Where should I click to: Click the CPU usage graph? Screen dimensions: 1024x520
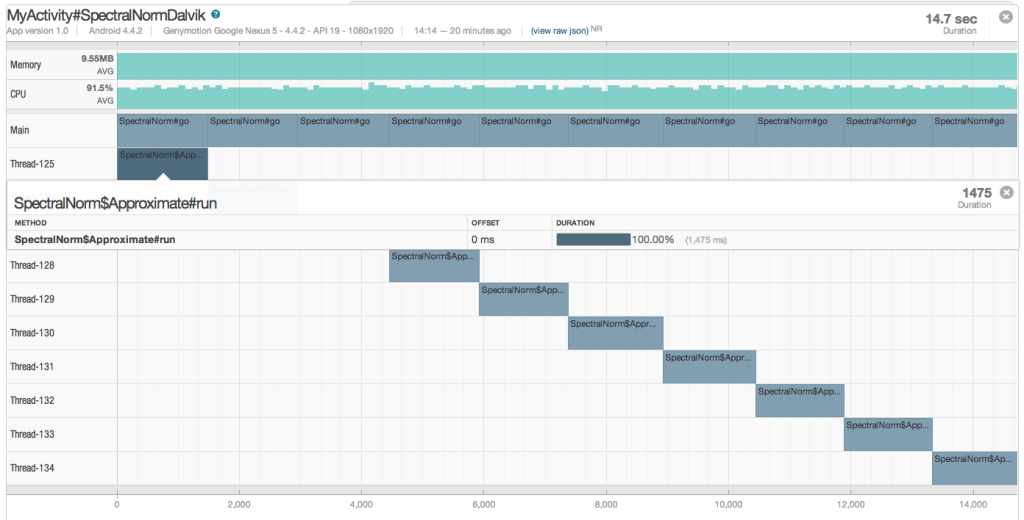[x=567, y=95]
